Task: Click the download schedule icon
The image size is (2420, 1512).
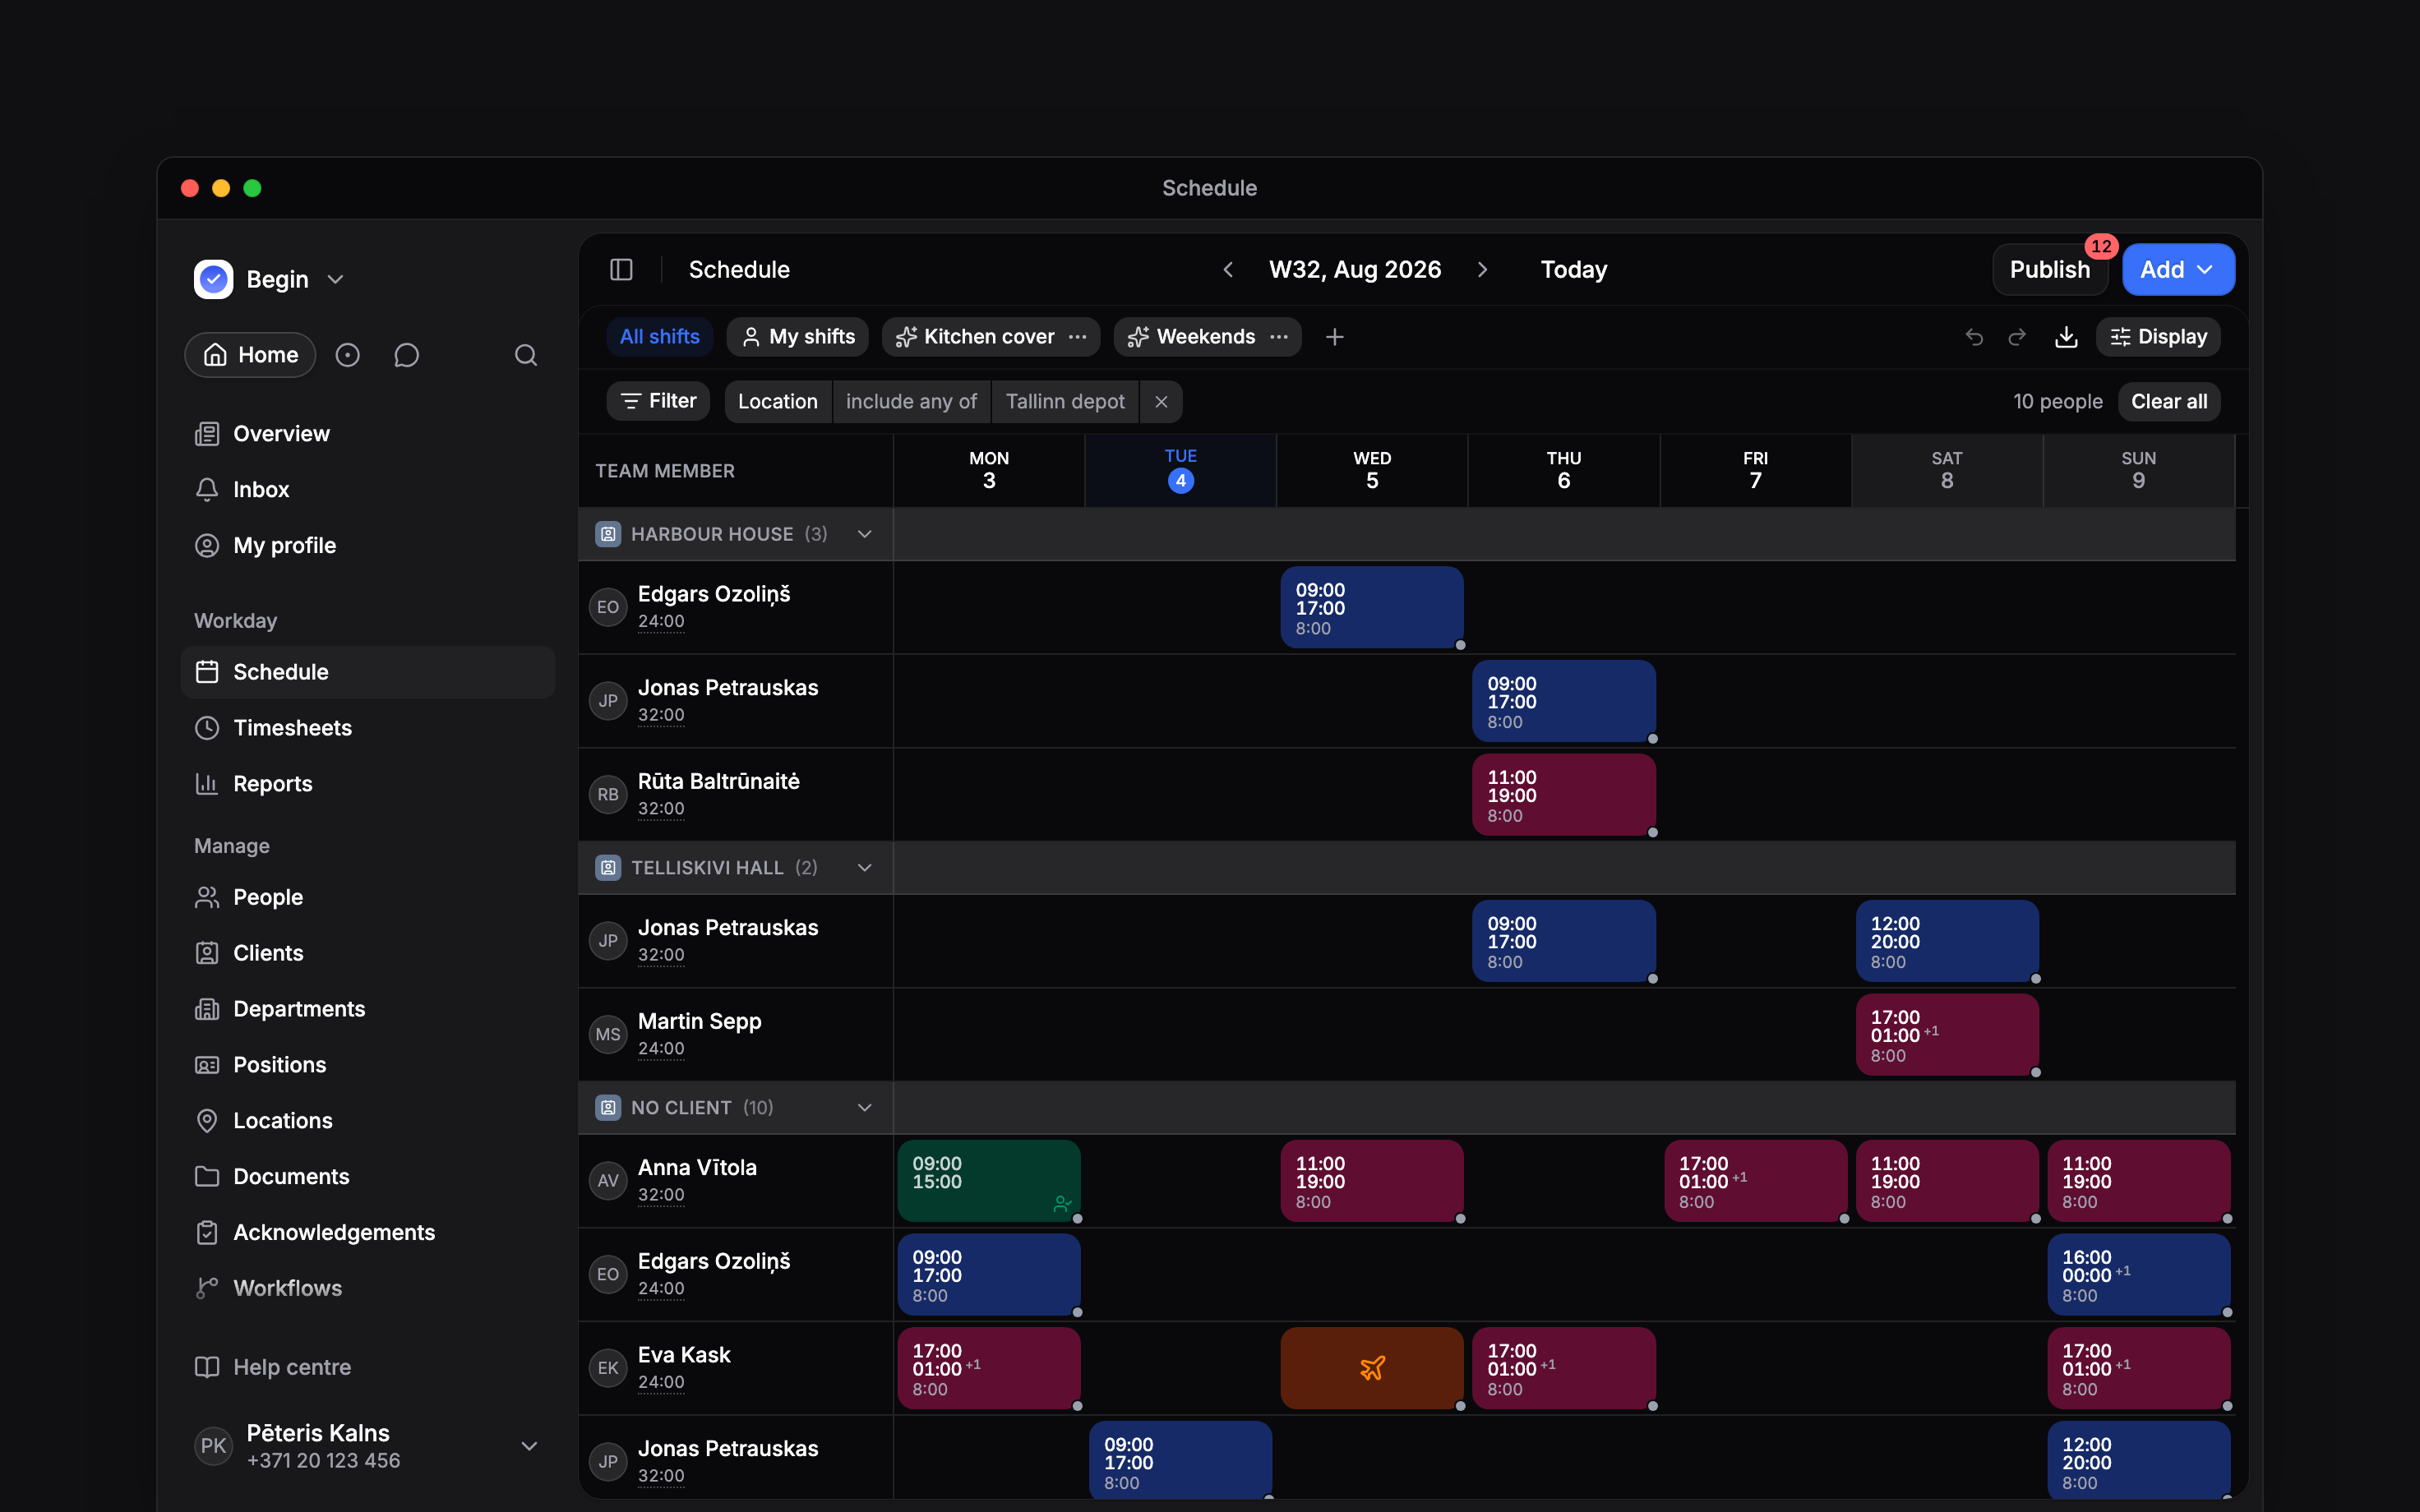Action: [x=2066, y=337]
